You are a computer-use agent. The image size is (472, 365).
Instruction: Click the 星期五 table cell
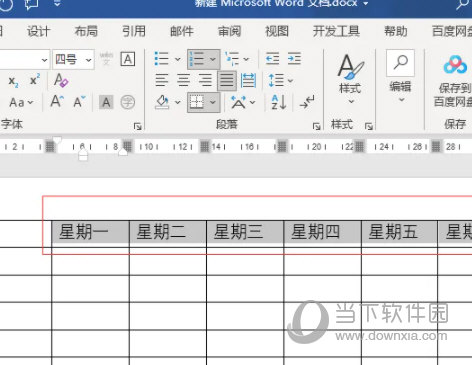(x=399, y=233)
